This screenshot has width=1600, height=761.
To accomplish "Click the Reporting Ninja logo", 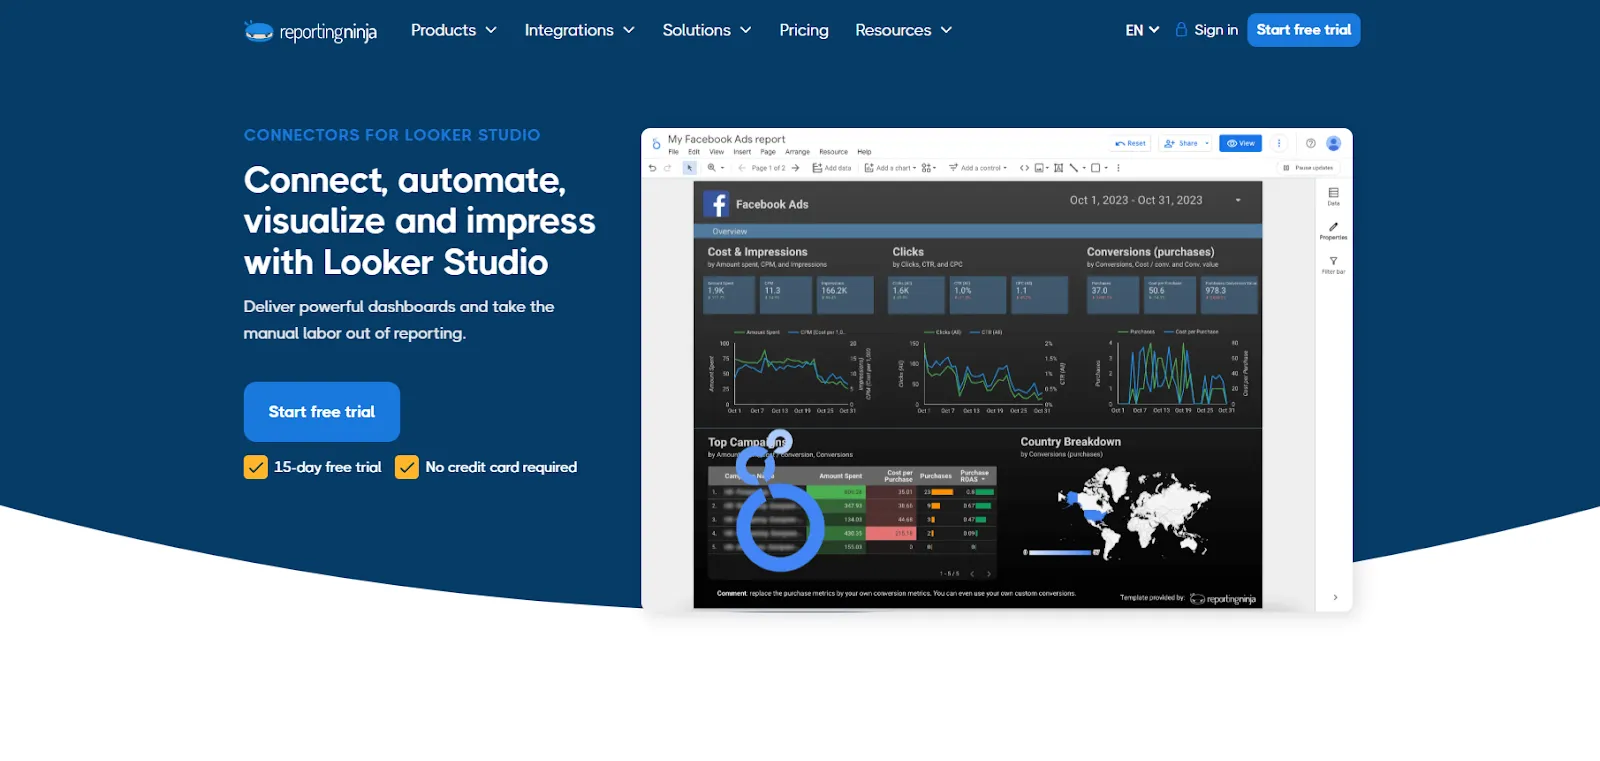I will pos(310,31).
